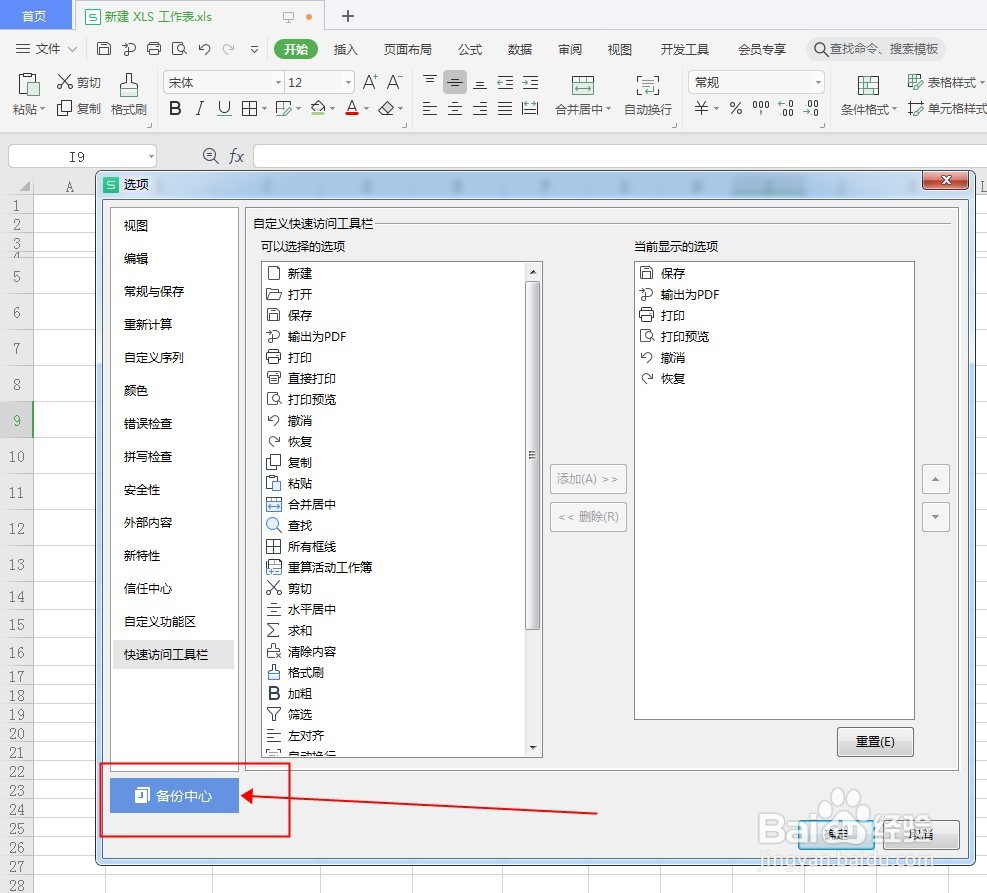Click the << 删除(R) button
This screenshot has width=987, height=893.
pyautogui.click(x=588, y=517)
